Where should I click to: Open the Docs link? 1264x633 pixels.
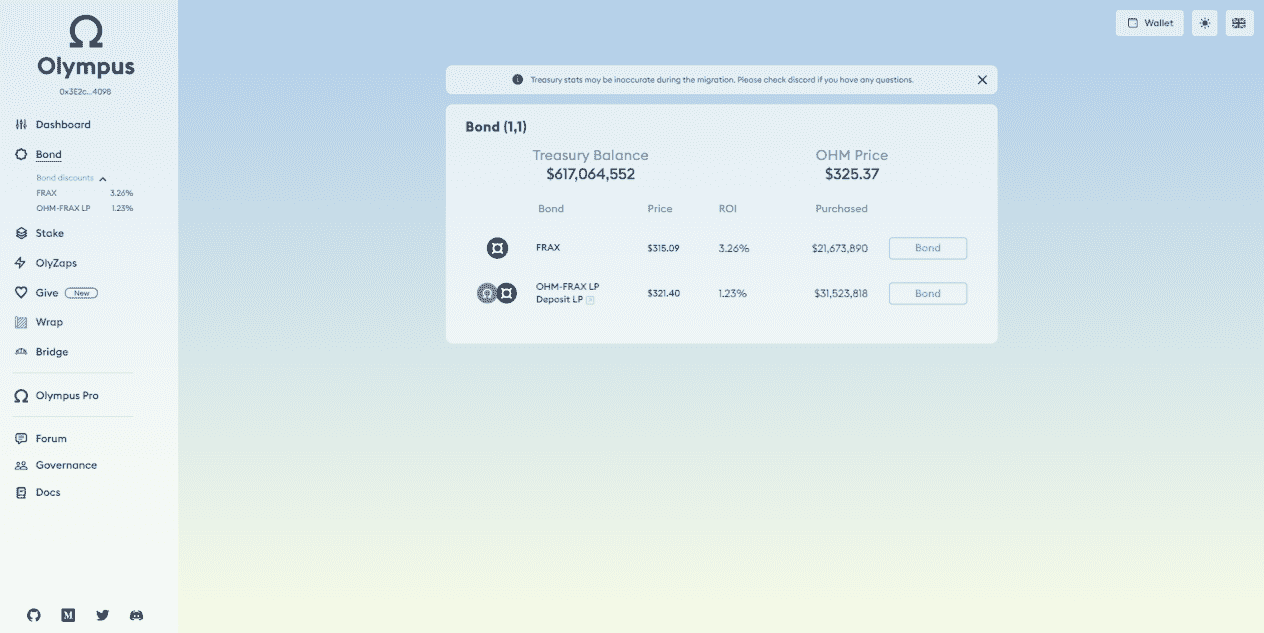point(48,493)
